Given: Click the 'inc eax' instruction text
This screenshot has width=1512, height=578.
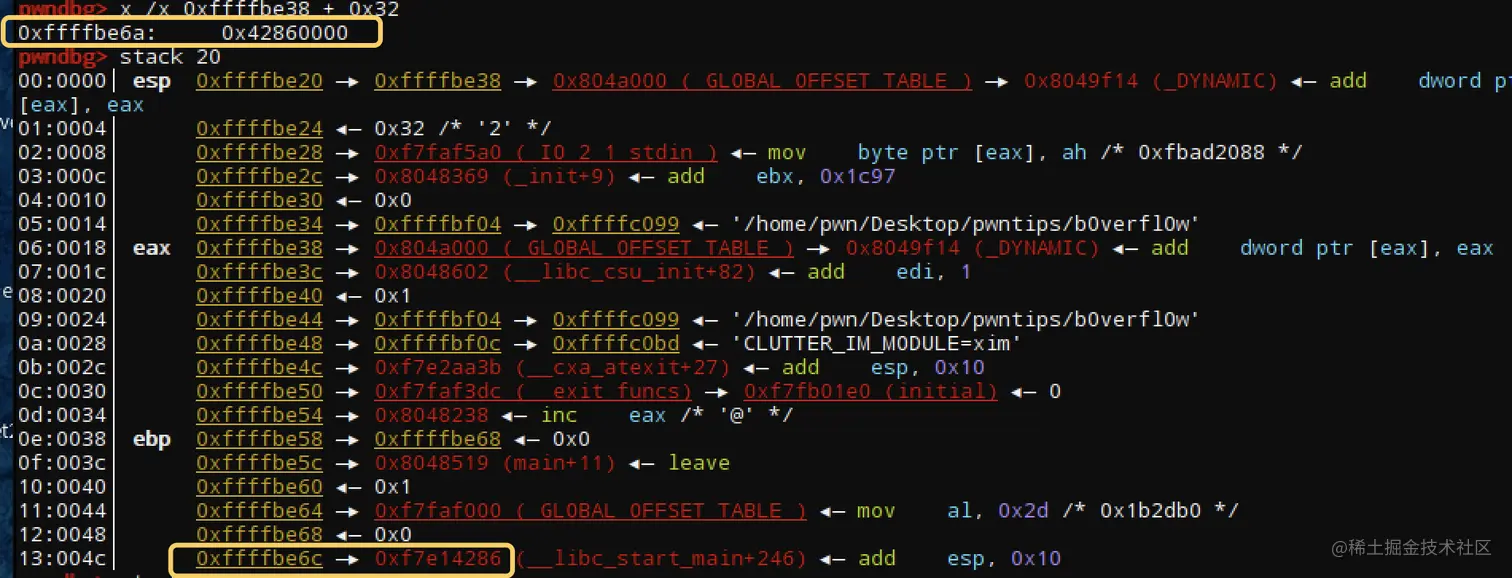Looking at the screenshot, I should [603, 415].
